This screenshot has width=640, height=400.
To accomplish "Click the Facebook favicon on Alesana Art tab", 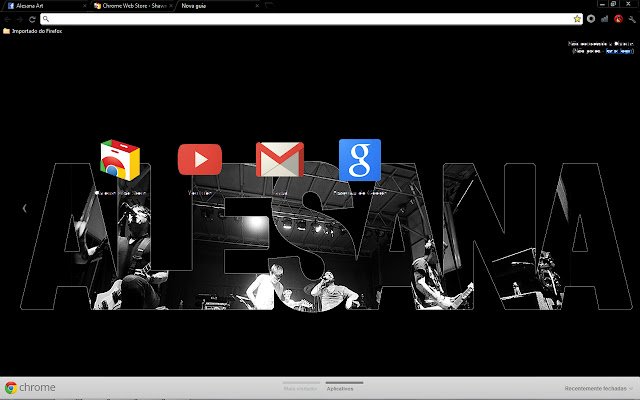I will (11, 6).
